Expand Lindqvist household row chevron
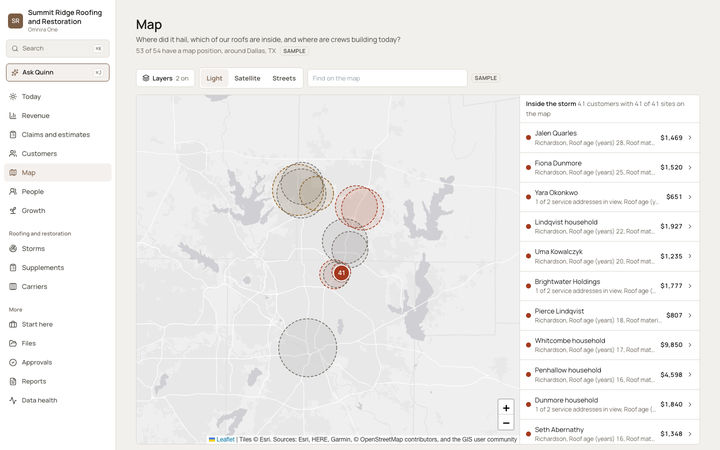The height and width of the screenshot is (450, 720). point(690,226)
